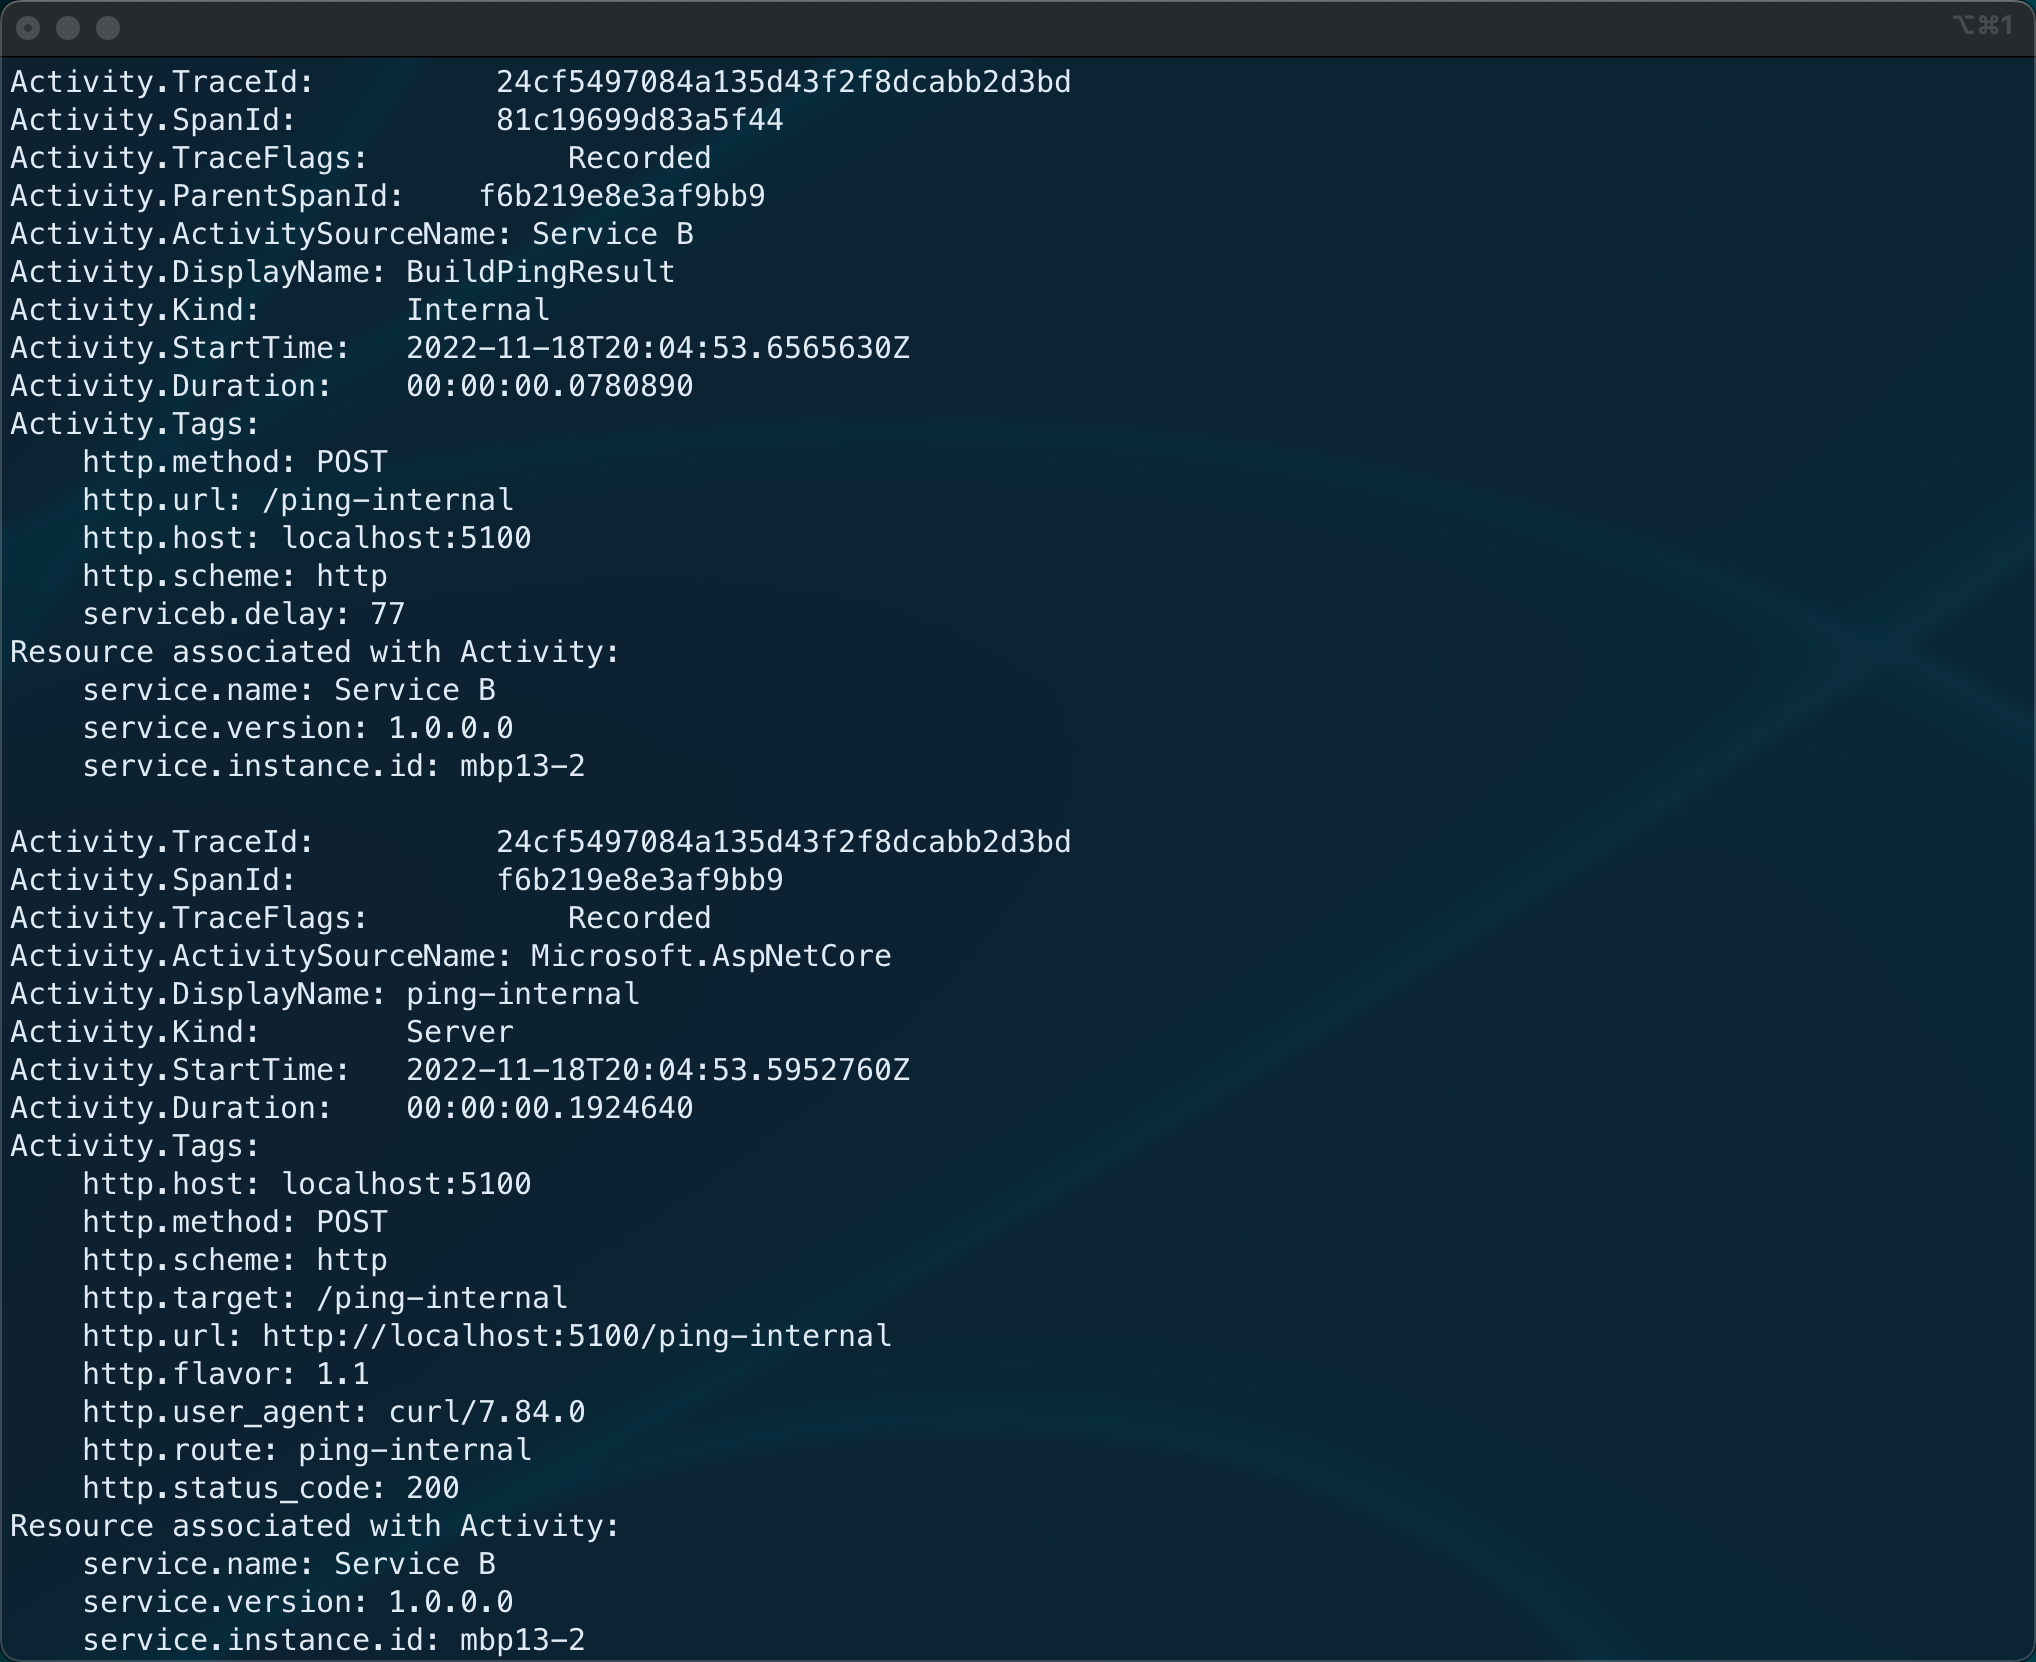Click the ⌥⌘1 window shortcut indicator
The image size is (2036, 1662).
click(1982, 26)
